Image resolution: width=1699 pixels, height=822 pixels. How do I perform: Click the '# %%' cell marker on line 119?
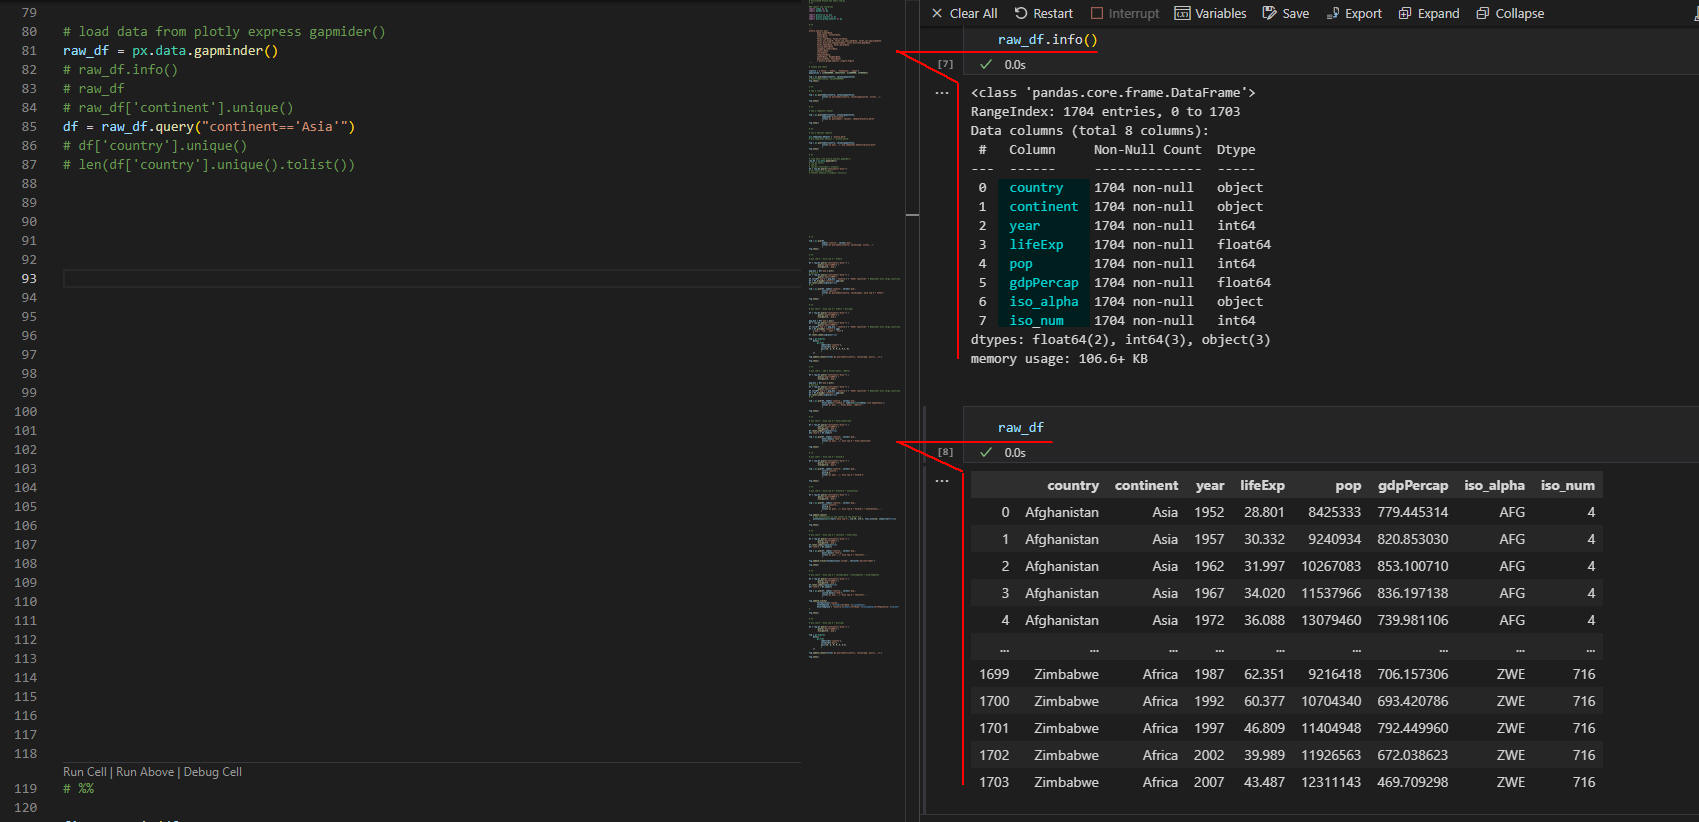click(x=78, y=789)
